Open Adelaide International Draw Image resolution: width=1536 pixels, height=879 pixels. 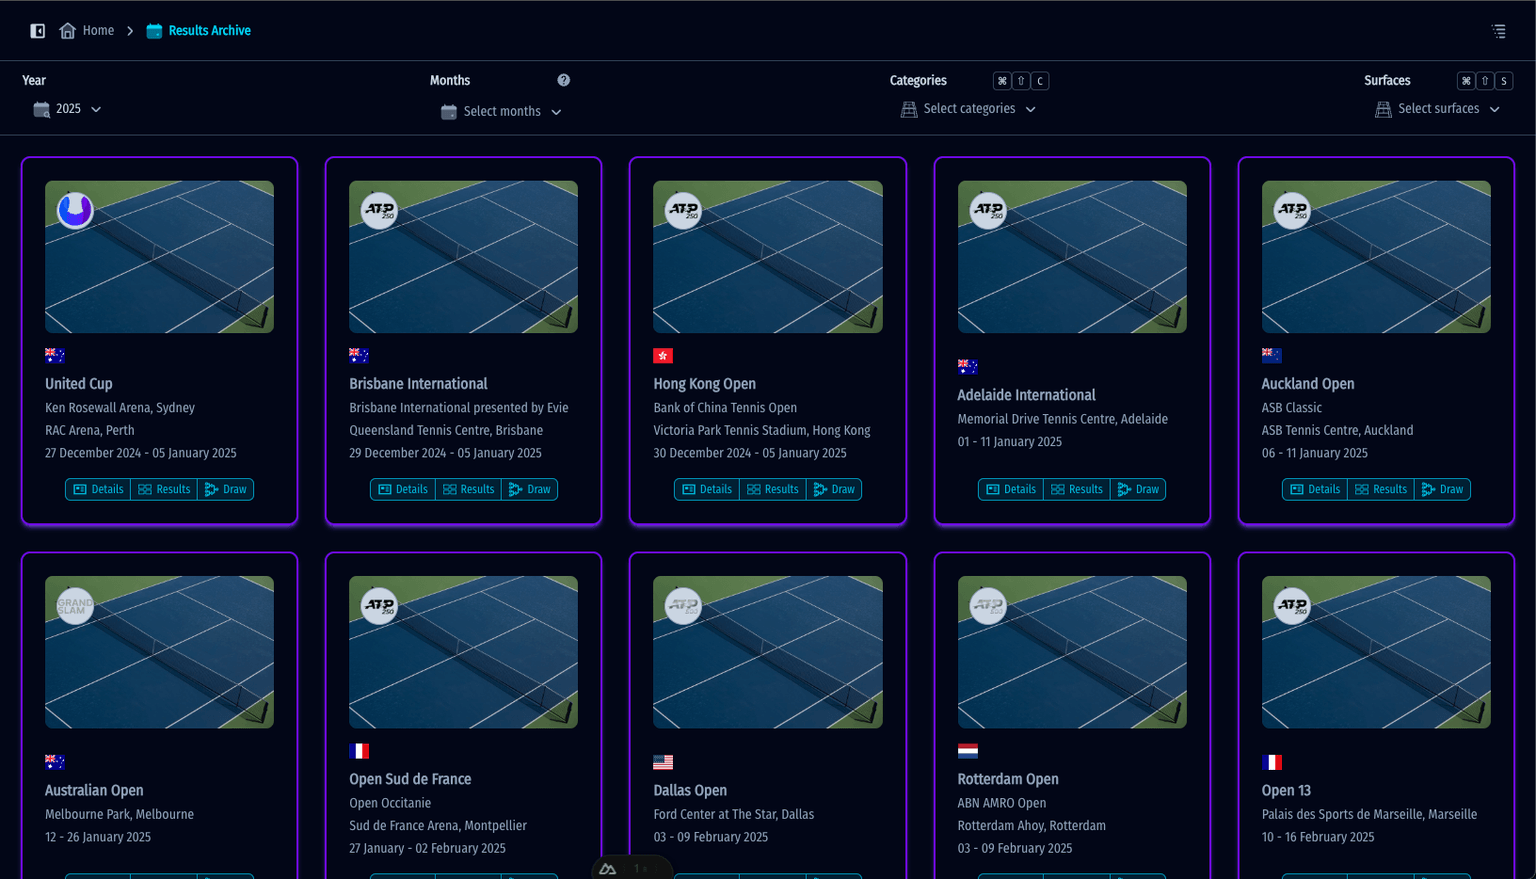[1138, 489]
